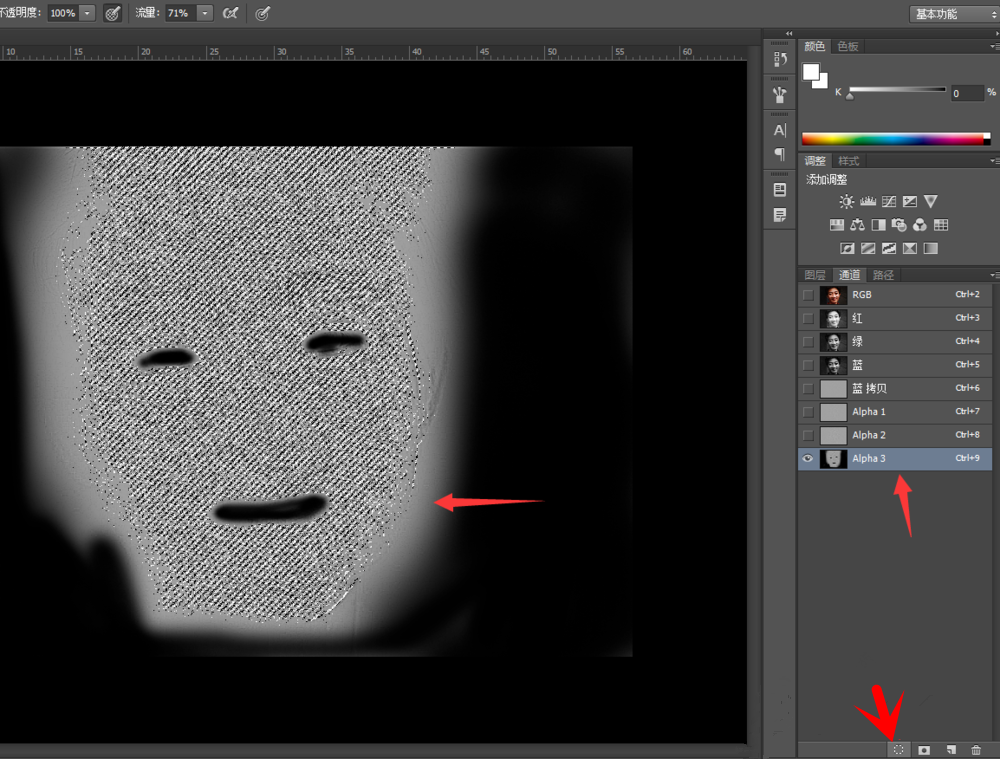Show the RGB channel visibility
Viewport: 1000px width, 759px height.
808,295
